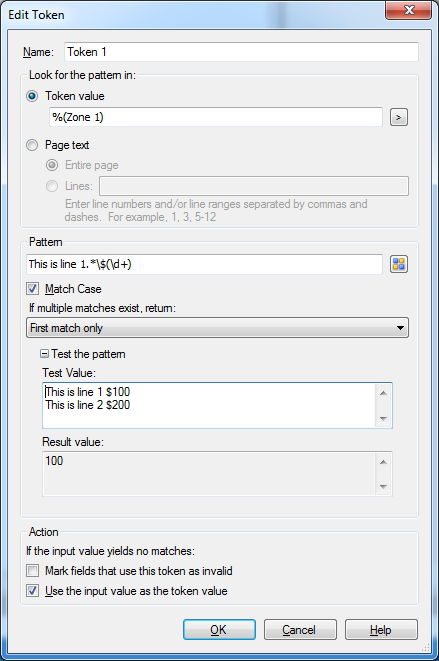Enable Mark fields as invalid checkbox

point(32,571)
